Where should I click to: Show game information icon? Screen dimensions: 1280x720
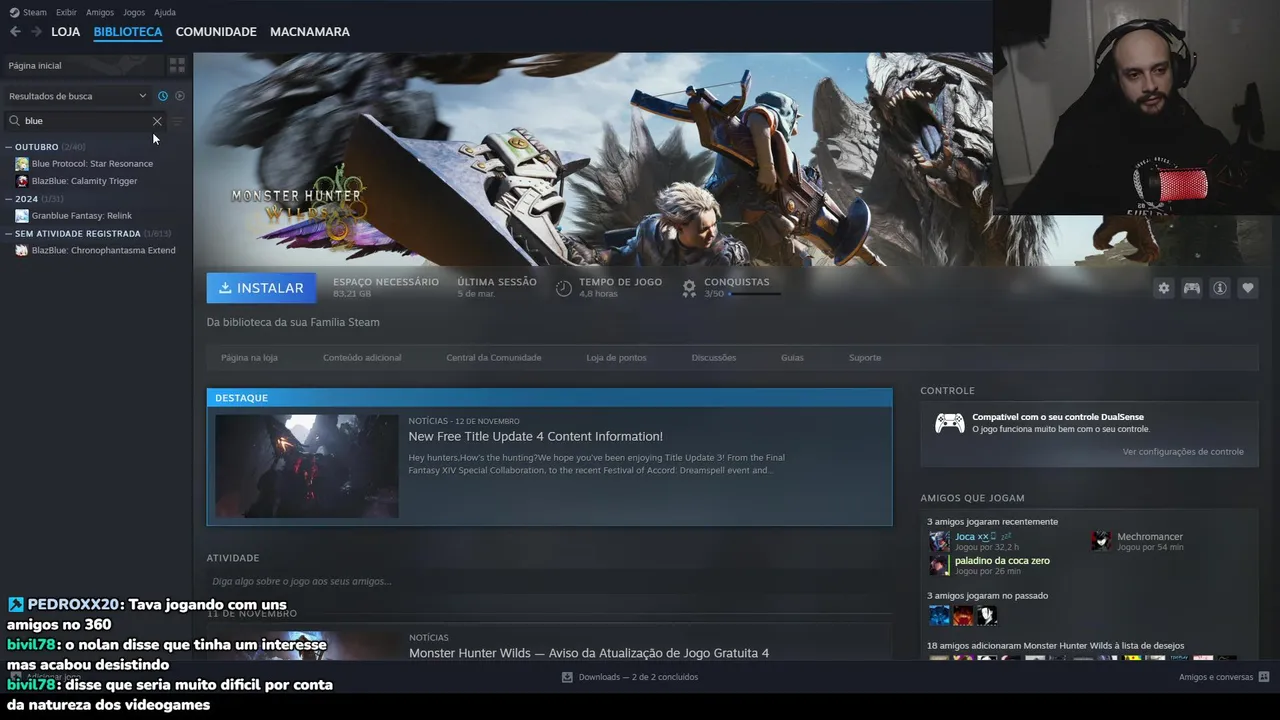(x=1219, y=288)
